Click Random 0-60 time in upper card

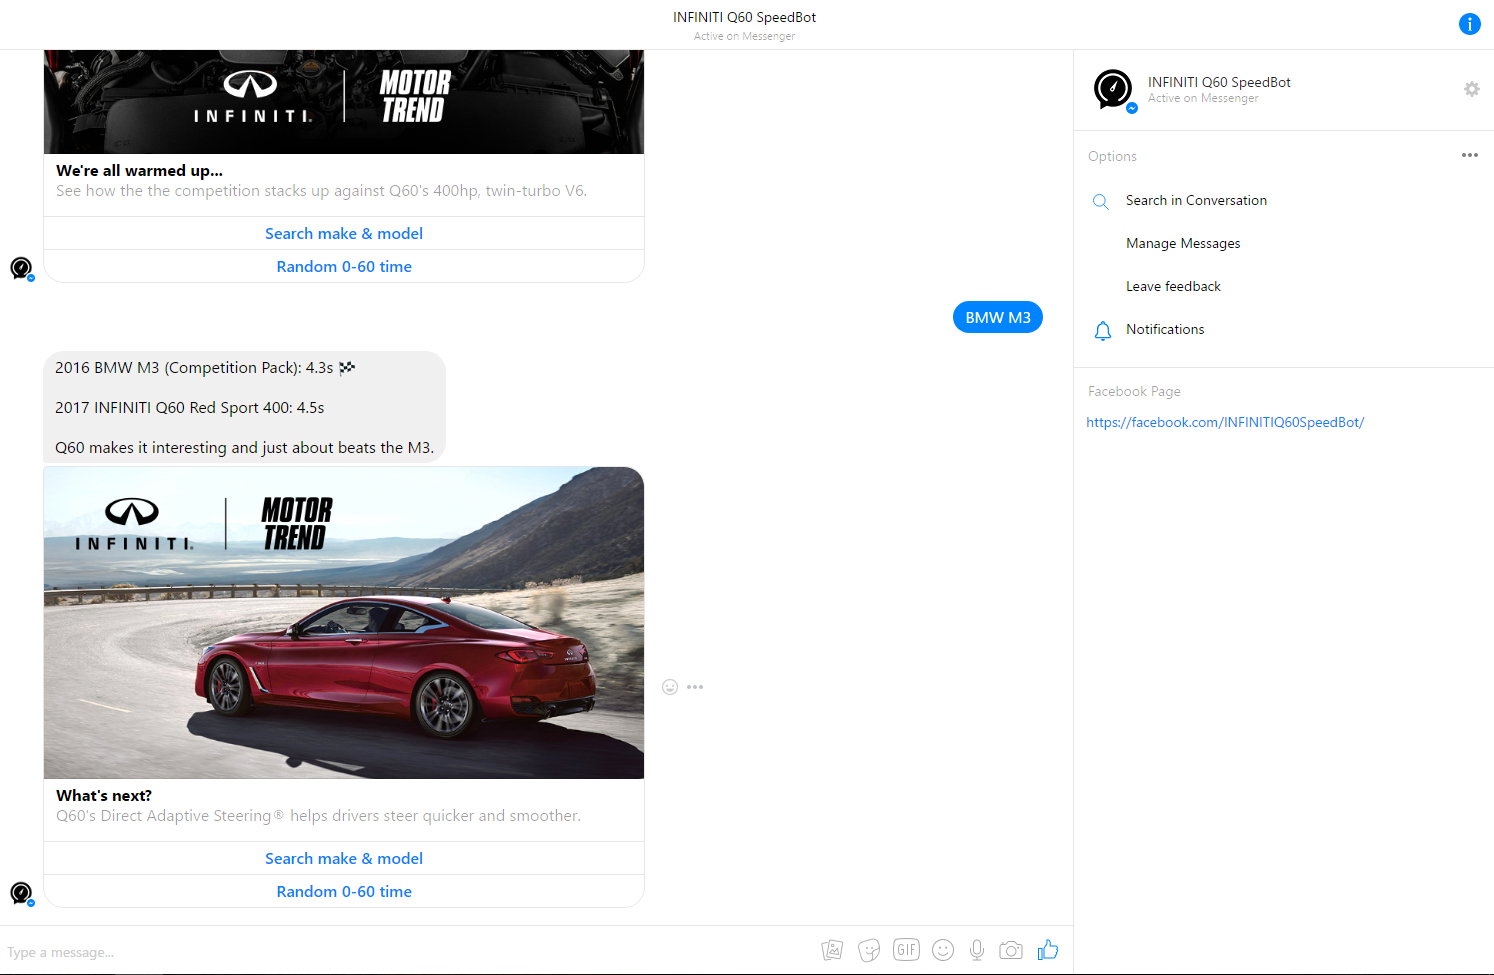tap(344, 266)
